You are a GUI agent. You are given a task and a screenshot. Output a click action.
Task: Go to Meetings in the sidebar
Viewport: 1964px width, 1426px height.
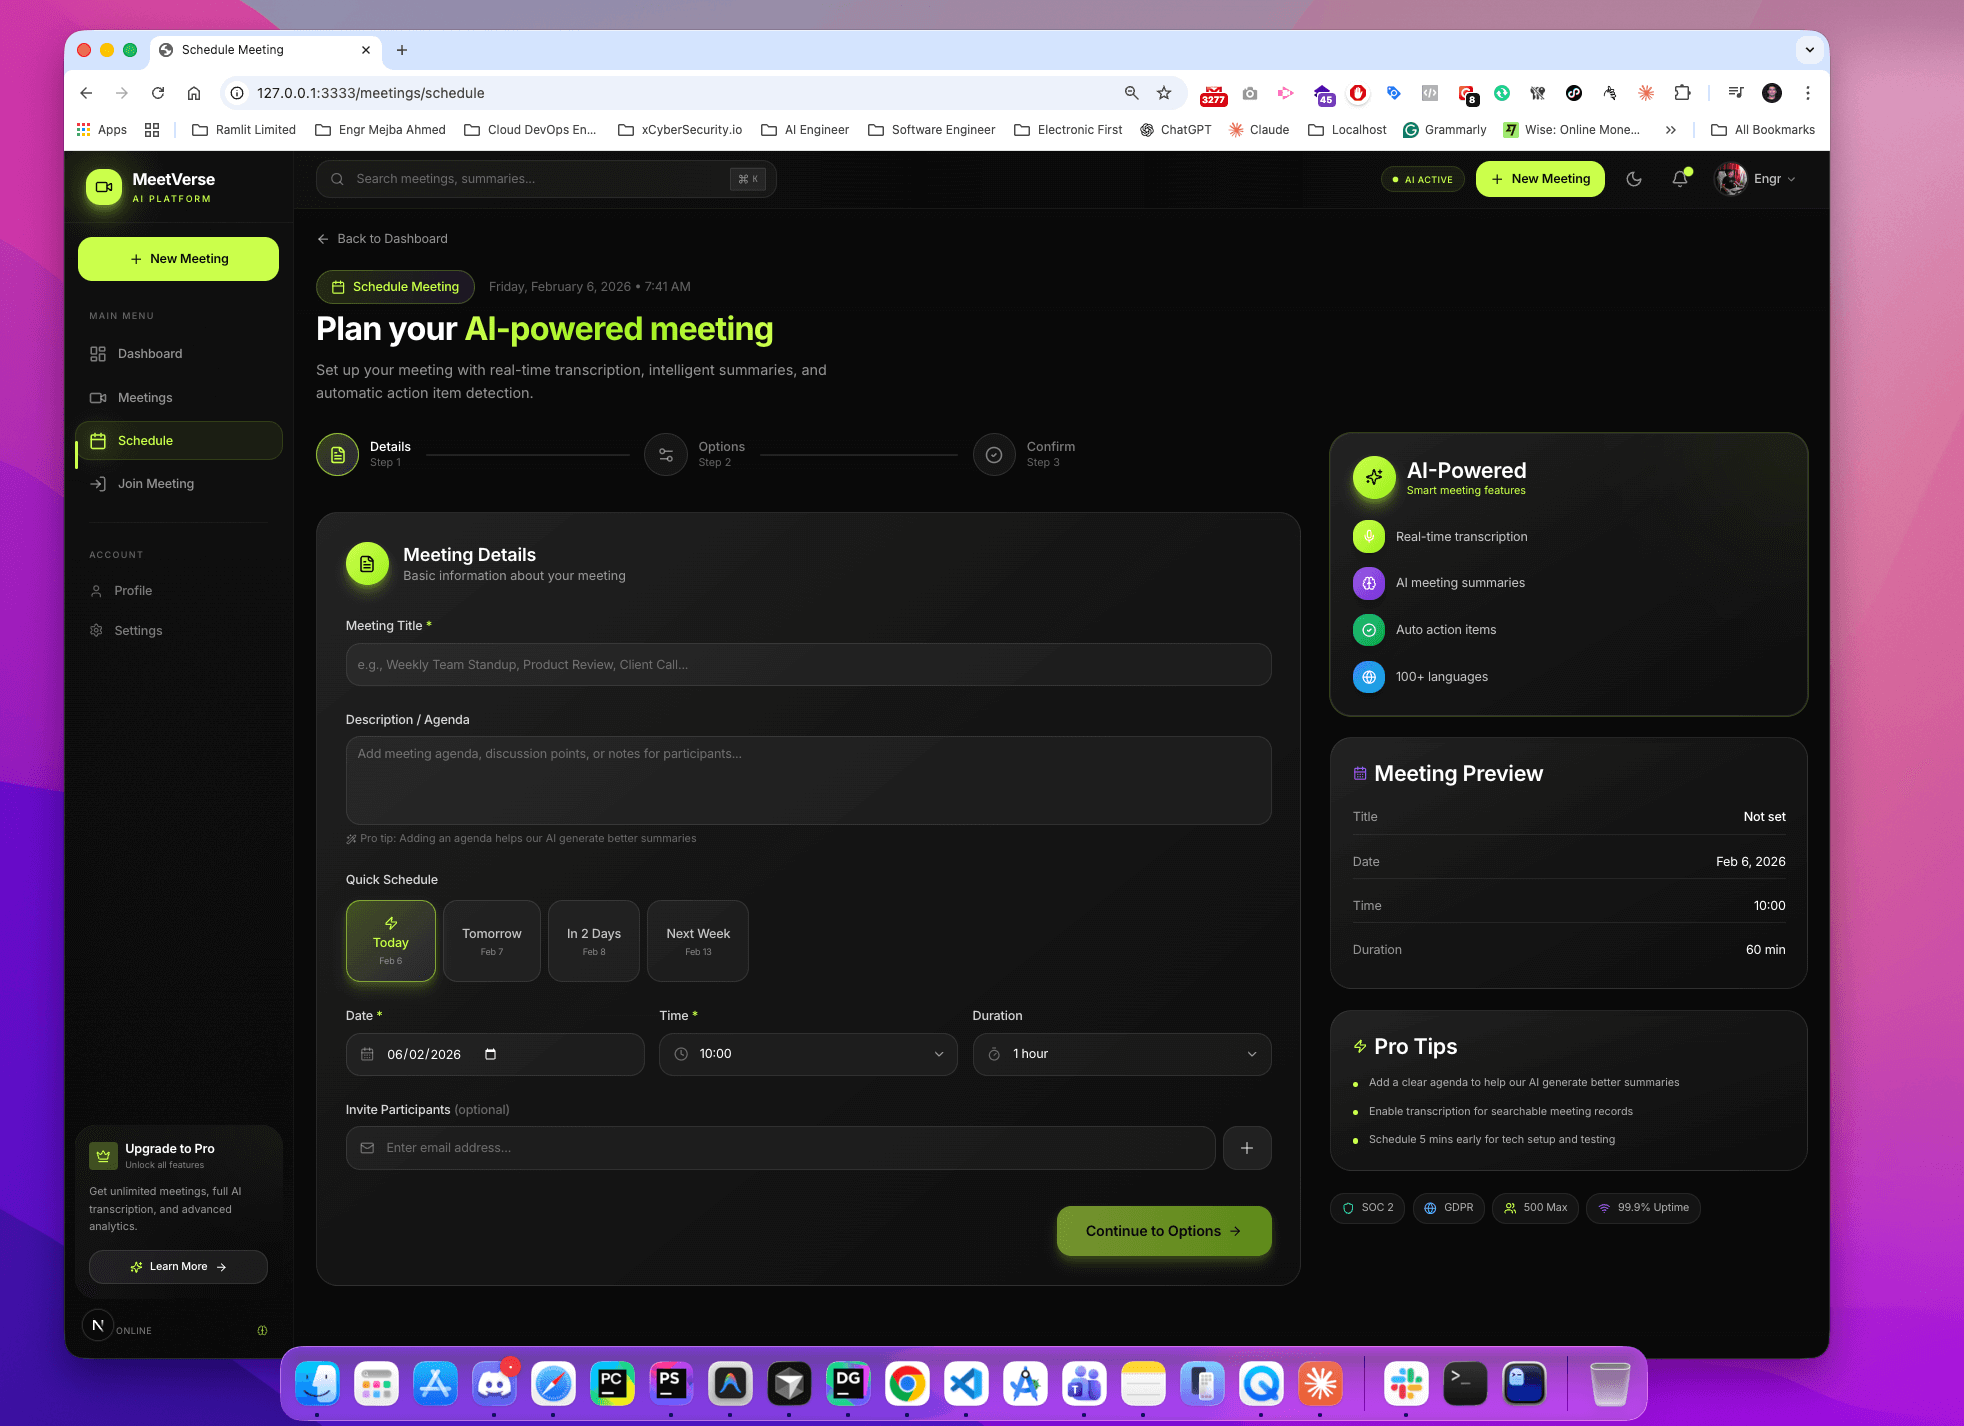click(x=145, y=398)
